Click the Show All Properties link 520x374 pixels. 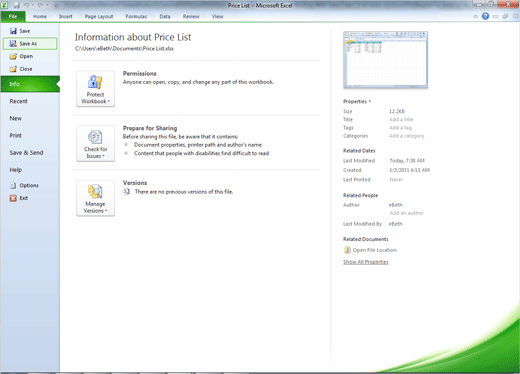tap(366, 262)
